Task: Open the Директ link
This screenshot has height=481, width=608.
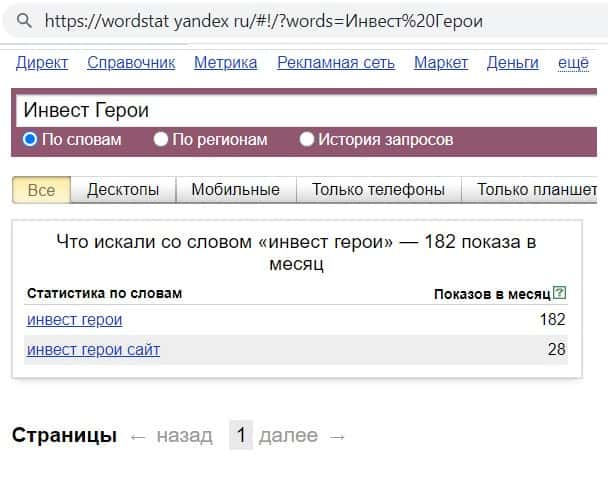Action: pyautogui.click(x=42, y=63)
